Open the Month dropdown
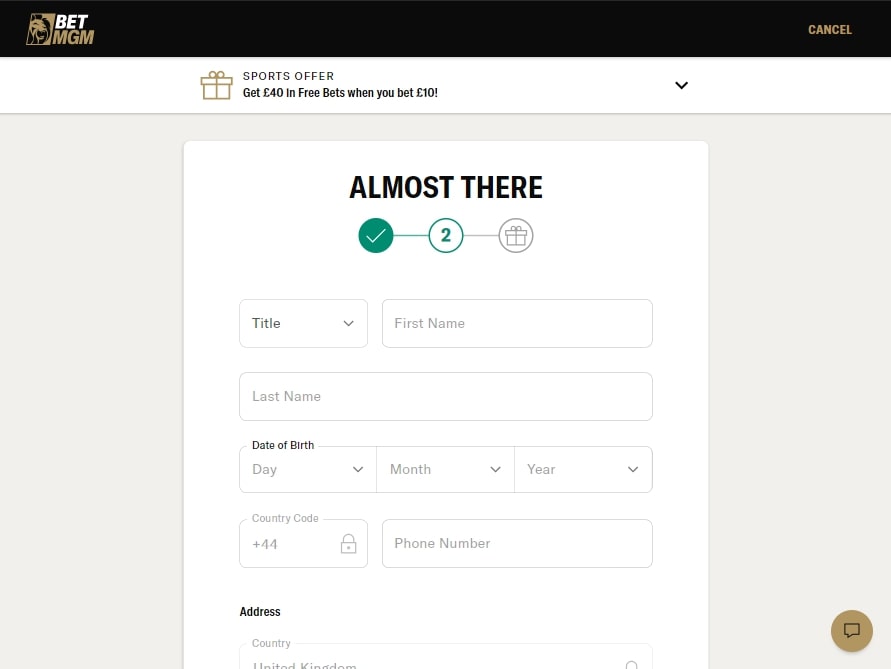This screenshot has height=669, width=891. (445, 469)
